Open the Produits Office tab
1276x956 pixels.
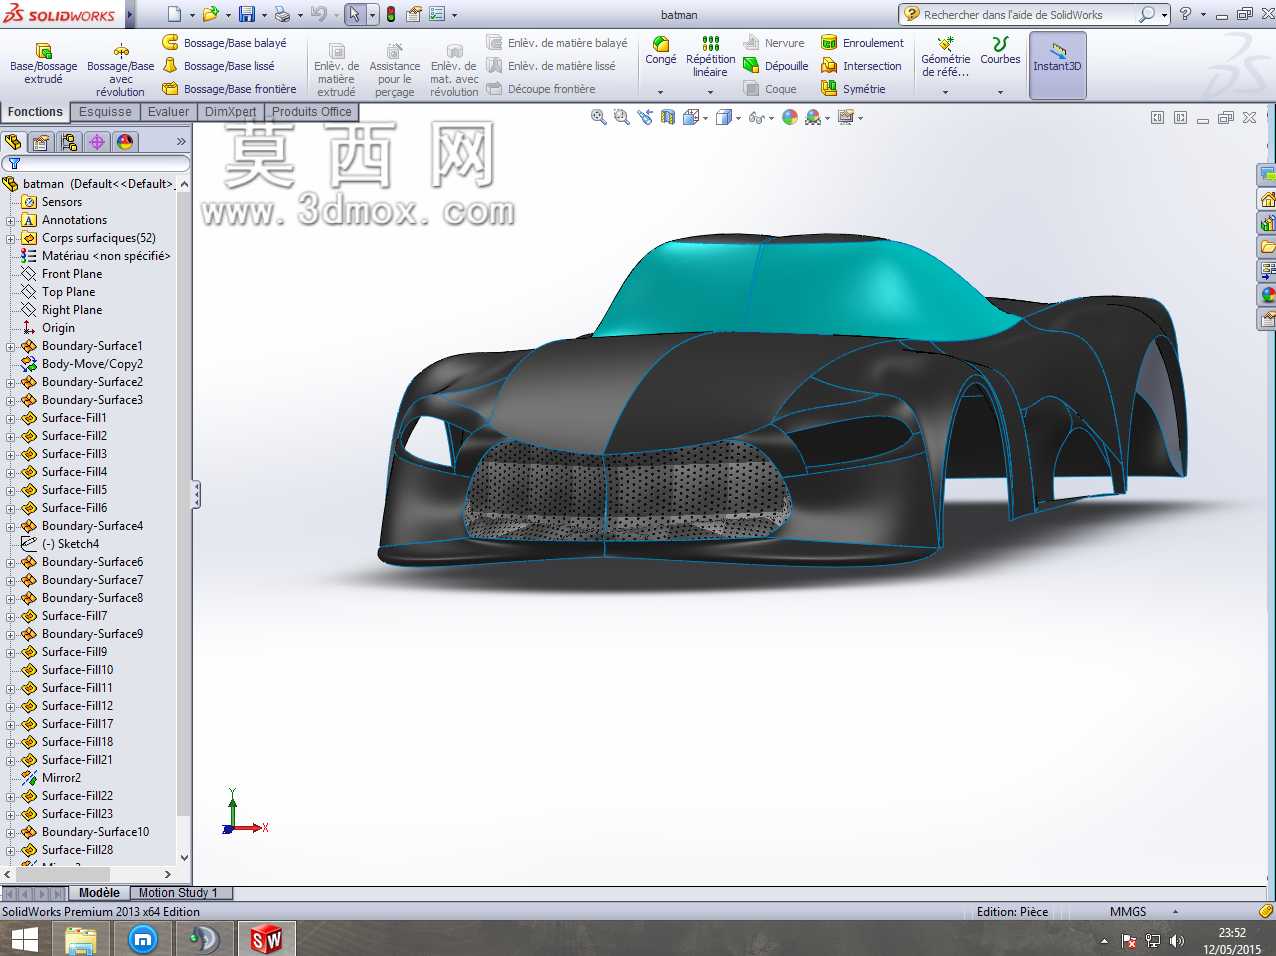click(x=312, y=112)
